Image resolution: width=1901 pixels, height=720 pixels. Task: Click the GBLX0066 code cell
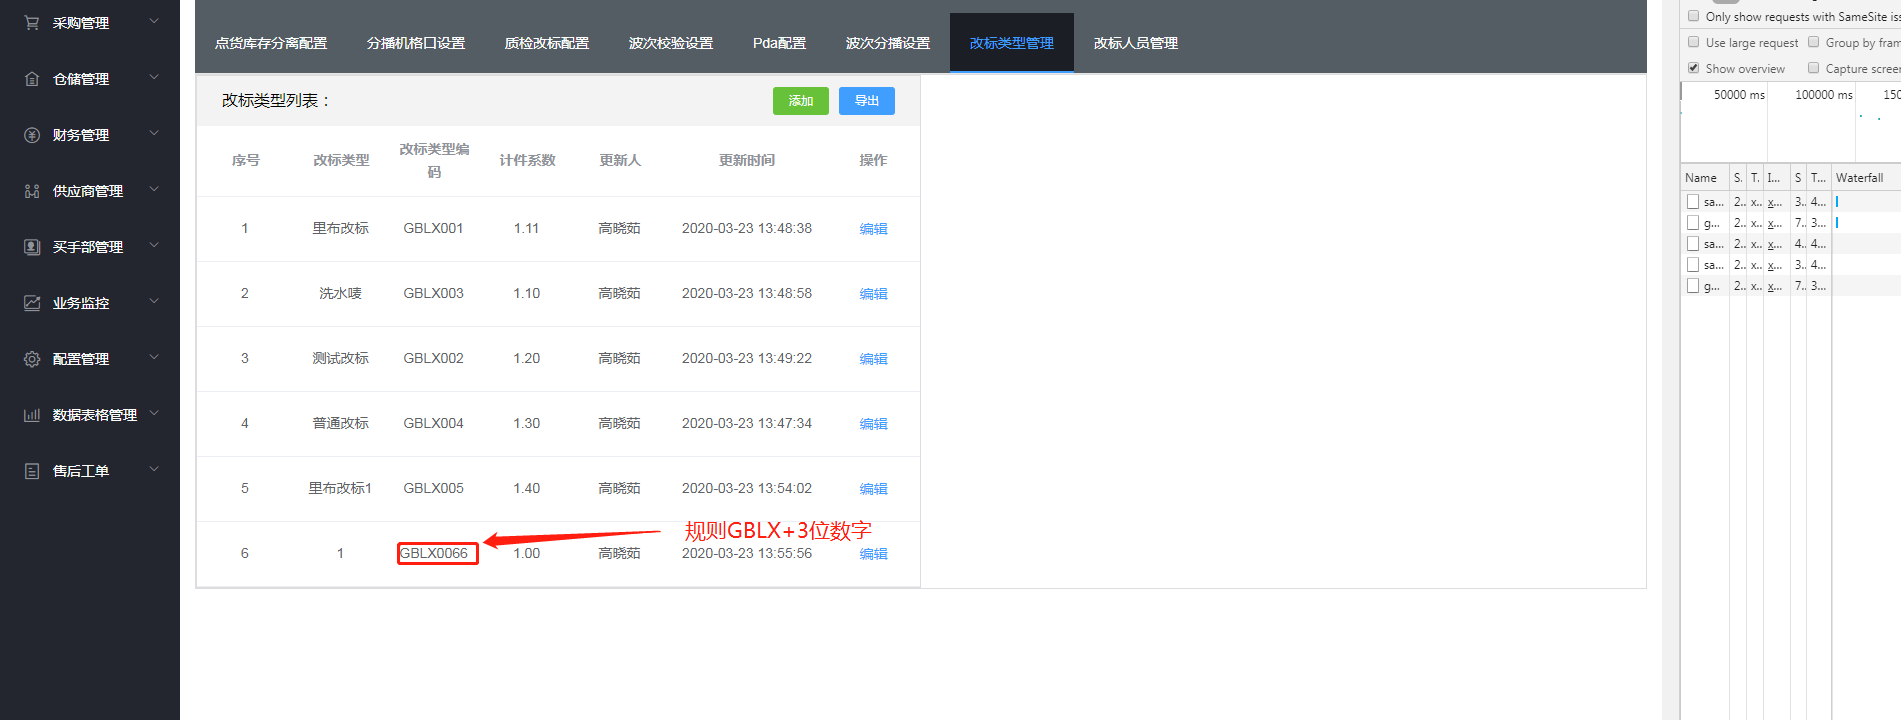coord(434,553)
